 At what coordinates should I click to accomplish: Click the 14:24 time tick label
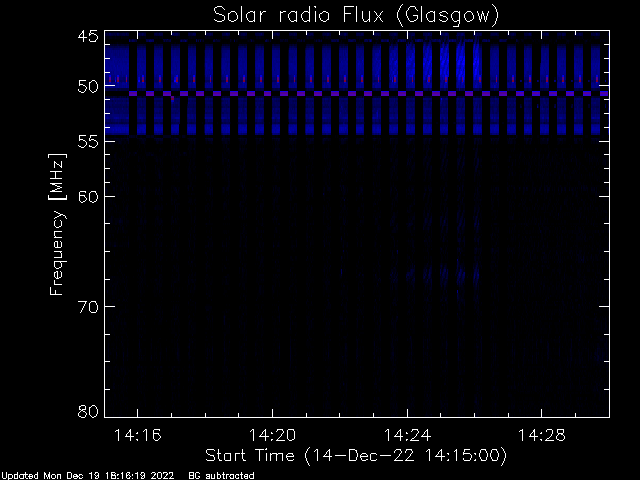407,435
